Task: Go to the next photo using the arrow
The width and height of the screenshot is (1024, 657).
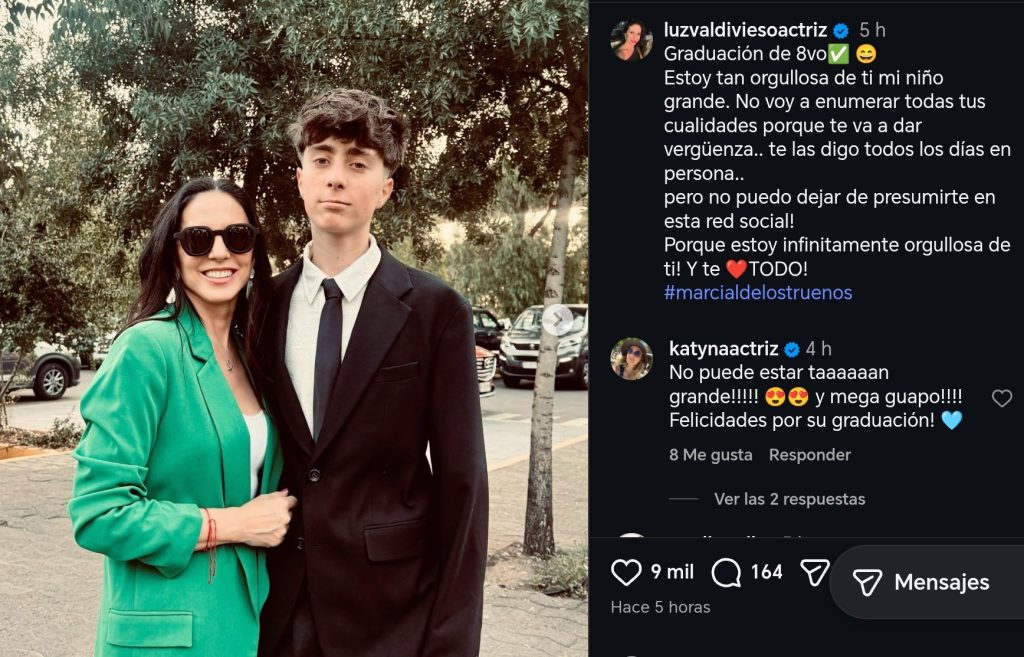Action: click(x=558, y=320)
